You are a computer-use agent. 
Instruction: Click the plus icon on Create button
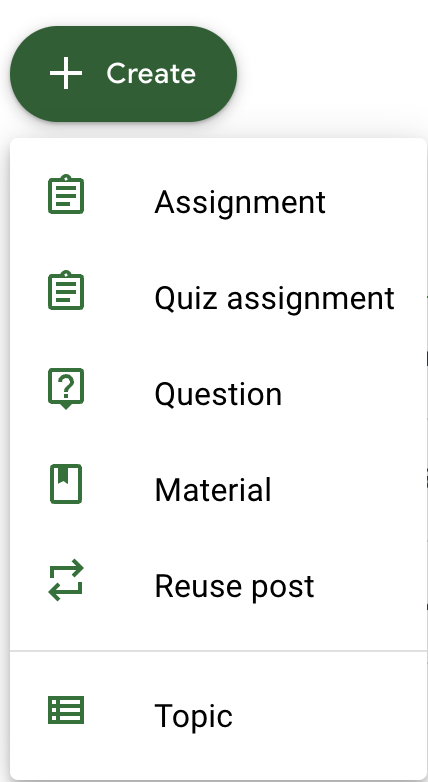66,73
